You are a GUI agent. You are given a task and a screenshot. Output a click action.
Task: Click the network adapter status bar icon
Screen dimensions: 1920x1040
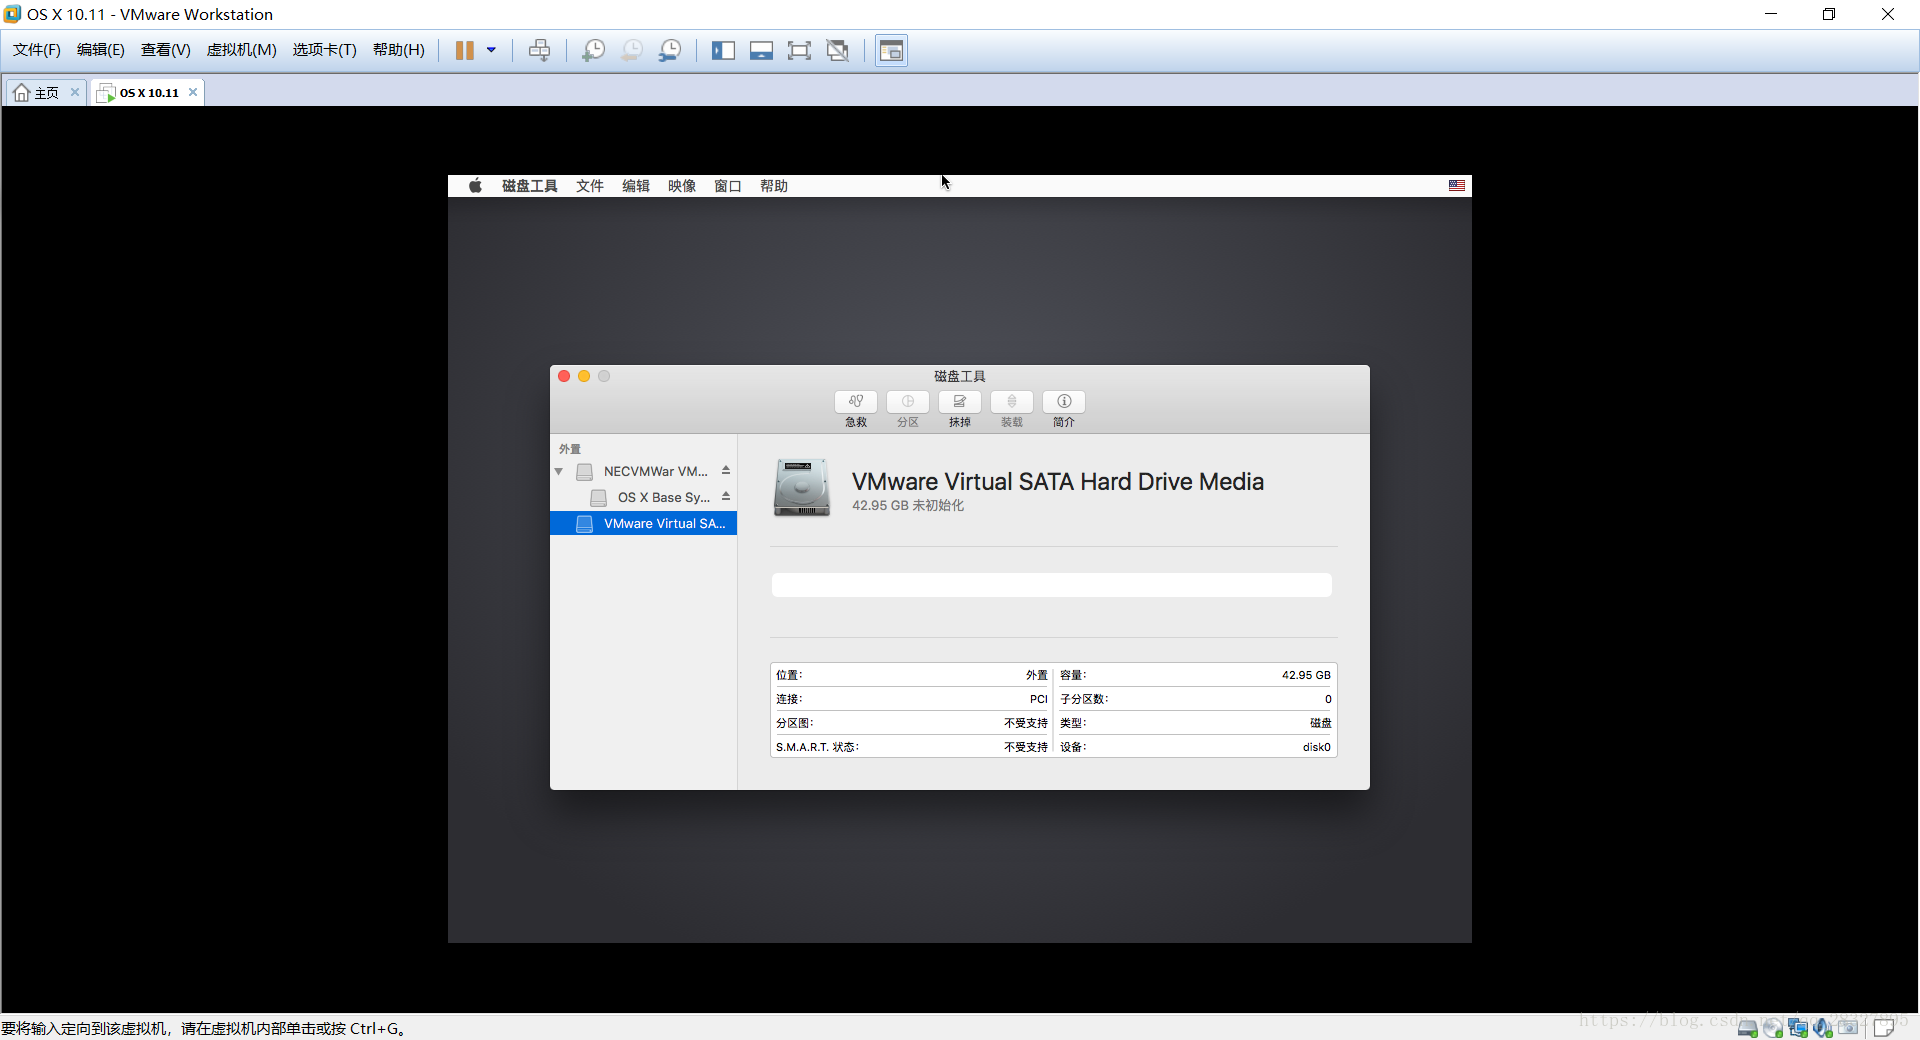pos(1798,1028)
